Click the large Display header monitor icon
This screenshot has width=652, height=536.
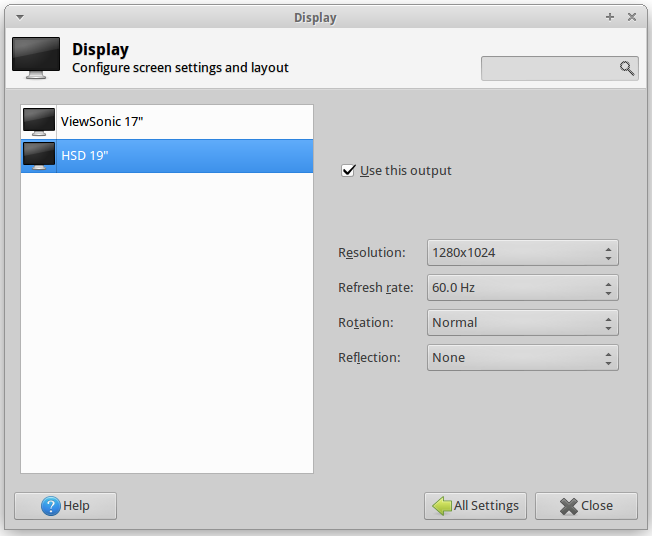pos(36,58)
